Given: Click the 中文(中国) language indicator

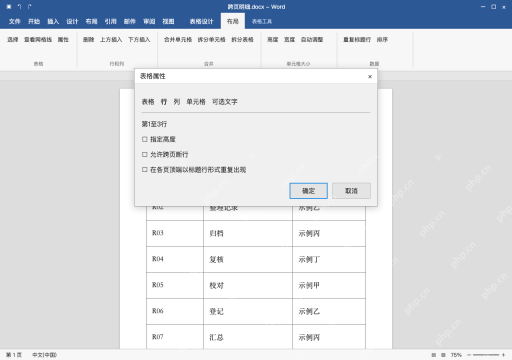Looking at the screenshot, I should 44,355.
